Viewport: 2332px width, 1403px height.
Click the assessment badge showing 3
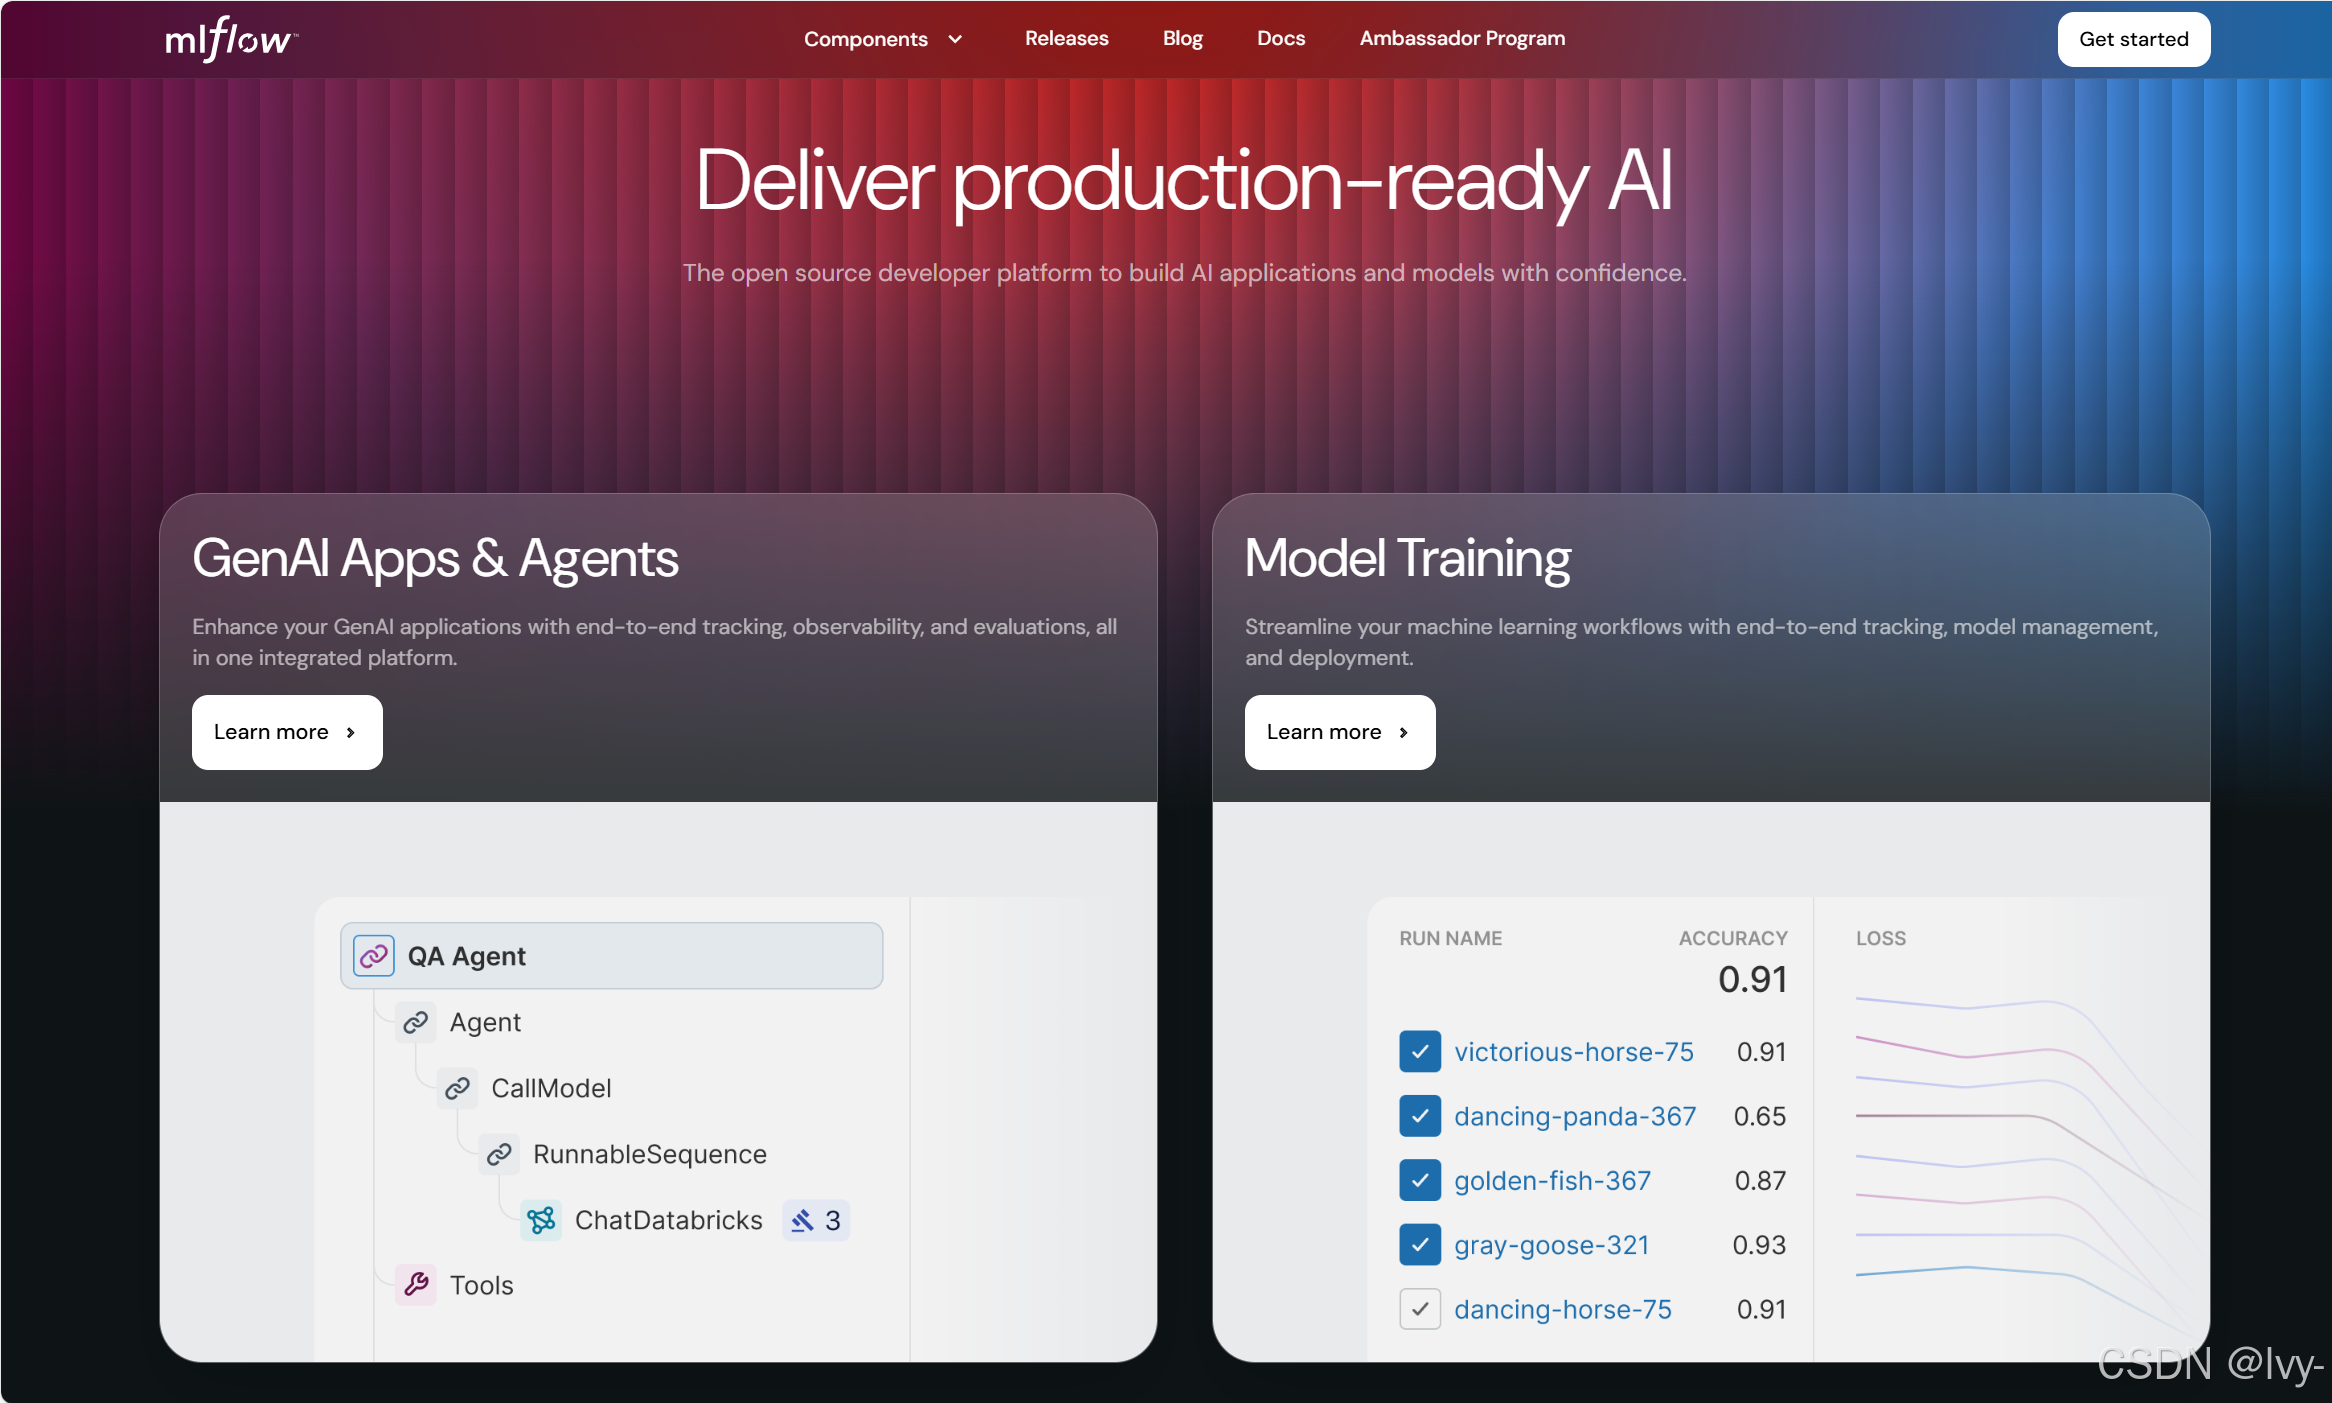pyautogui.click(x=816, y=1220)
